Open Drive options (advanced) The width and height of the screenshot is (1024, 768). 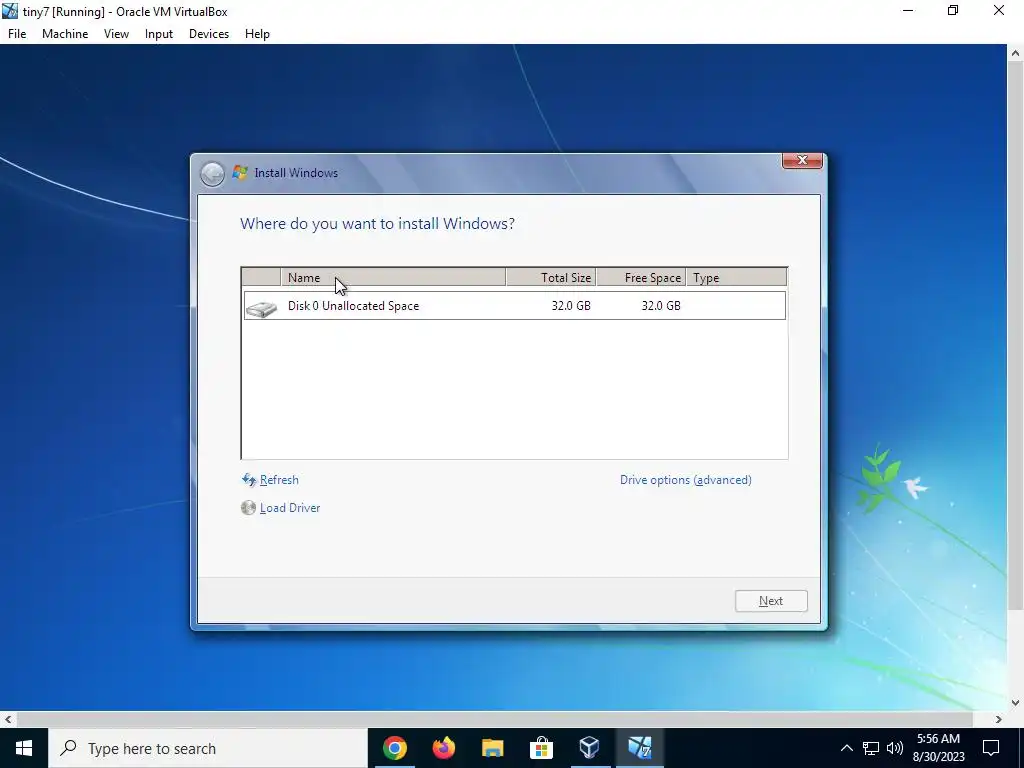686,480
